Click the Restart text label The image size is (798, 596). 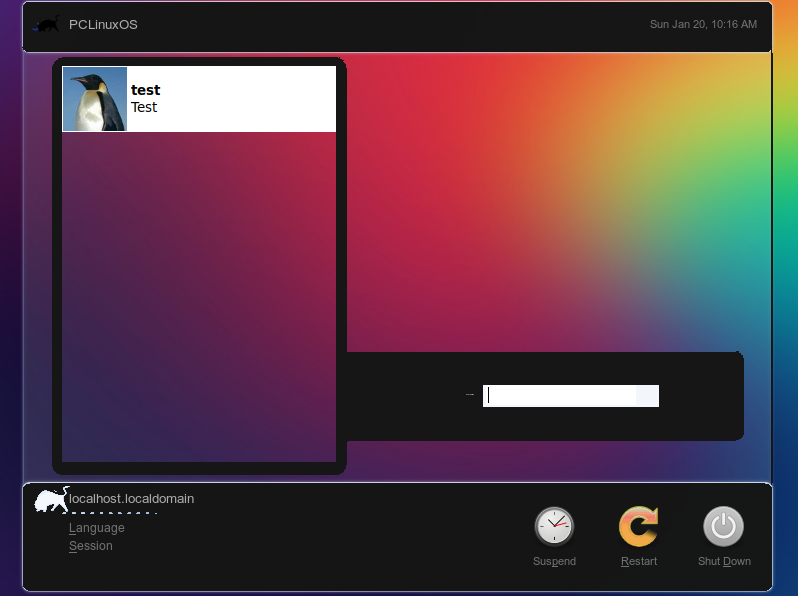639,561
